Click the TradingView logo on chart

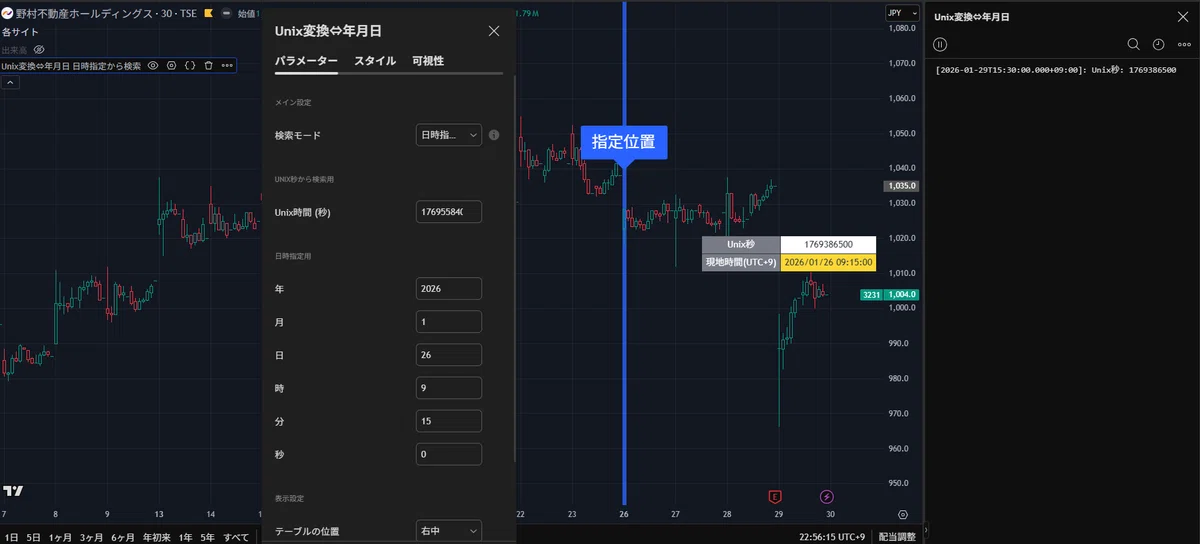point(13,491)
